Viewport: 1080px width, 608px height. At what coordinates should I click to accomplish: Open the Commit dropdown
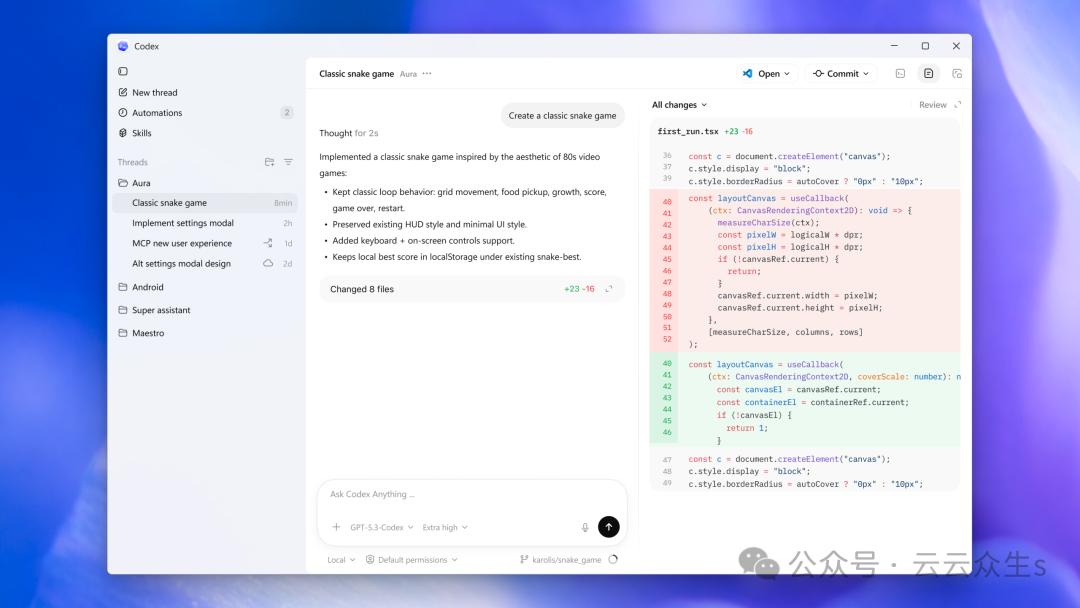pyautogui.click(x=841, y=74)
